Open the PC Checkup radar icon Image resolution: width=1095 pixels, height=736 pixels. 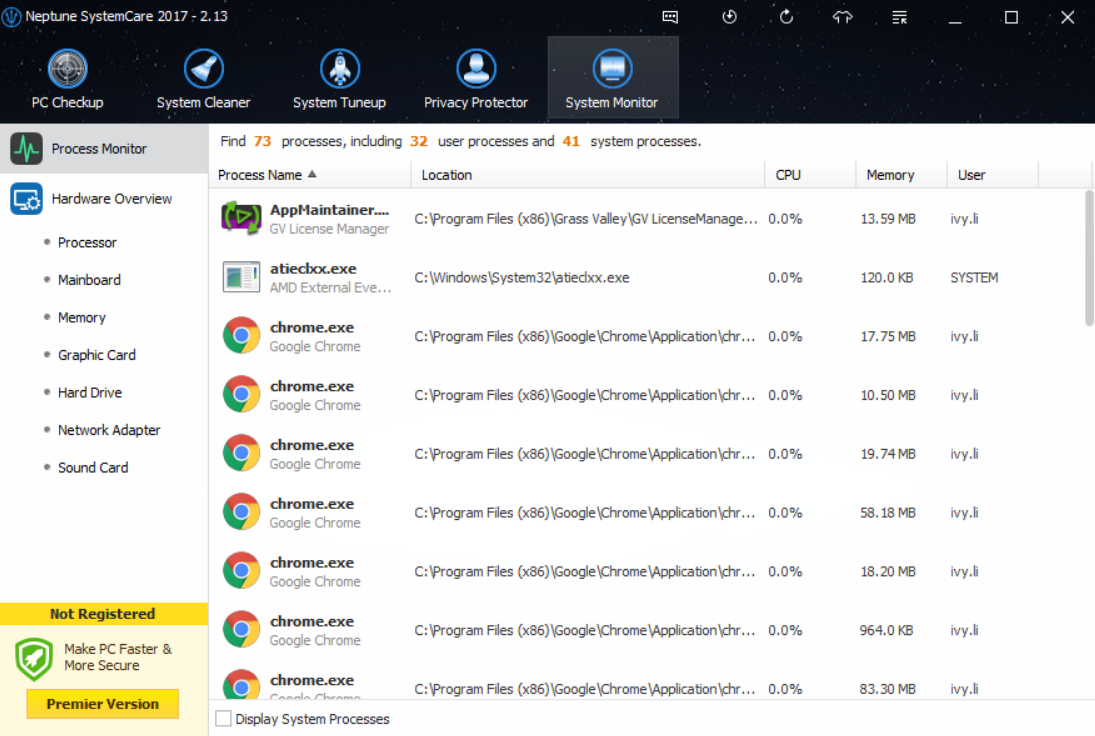click(x=67, y=70)
